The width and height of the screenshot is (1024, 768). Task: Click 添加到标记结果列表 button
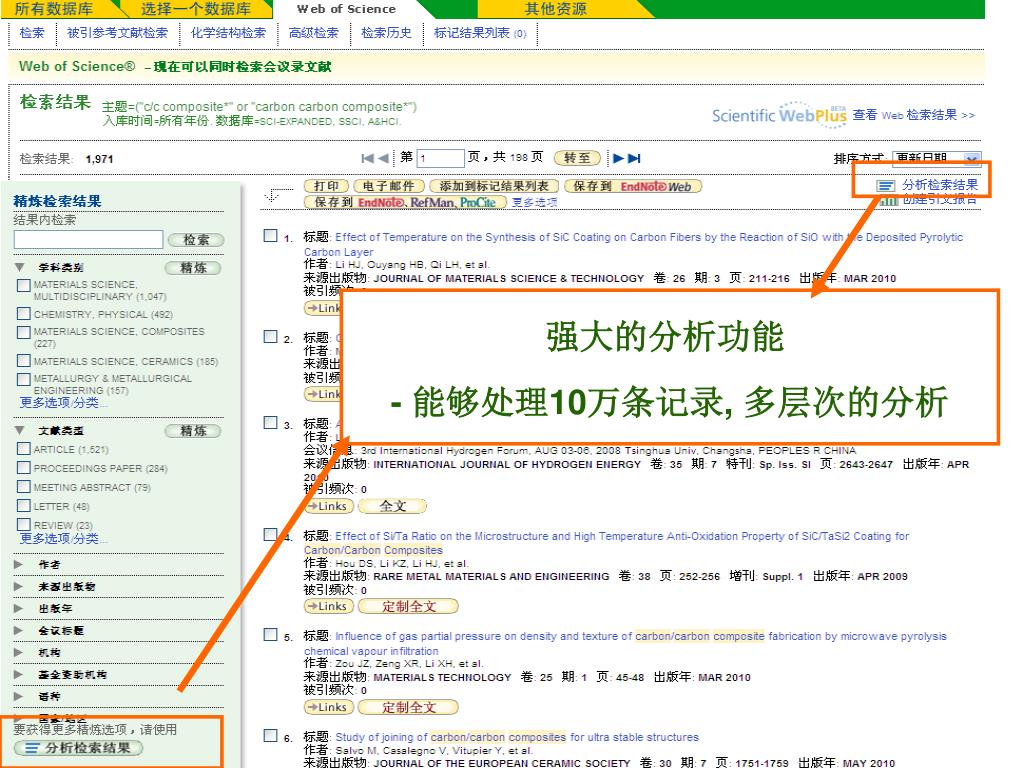pos(494,186)
